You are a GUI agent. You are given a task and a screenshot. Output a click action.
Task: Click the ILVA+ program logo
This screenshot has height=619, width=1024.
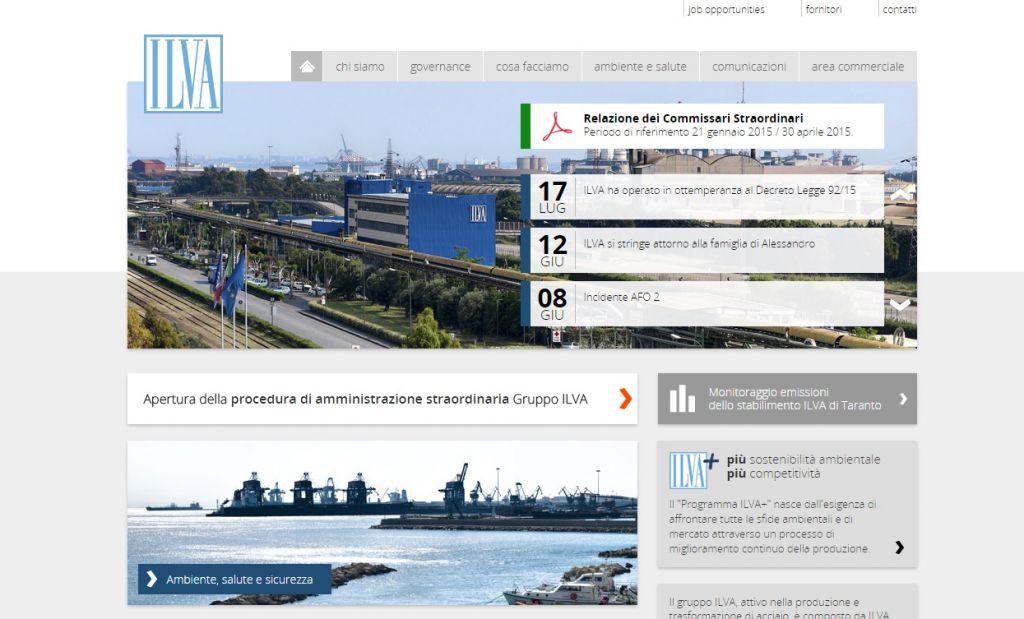coord(693,470)
